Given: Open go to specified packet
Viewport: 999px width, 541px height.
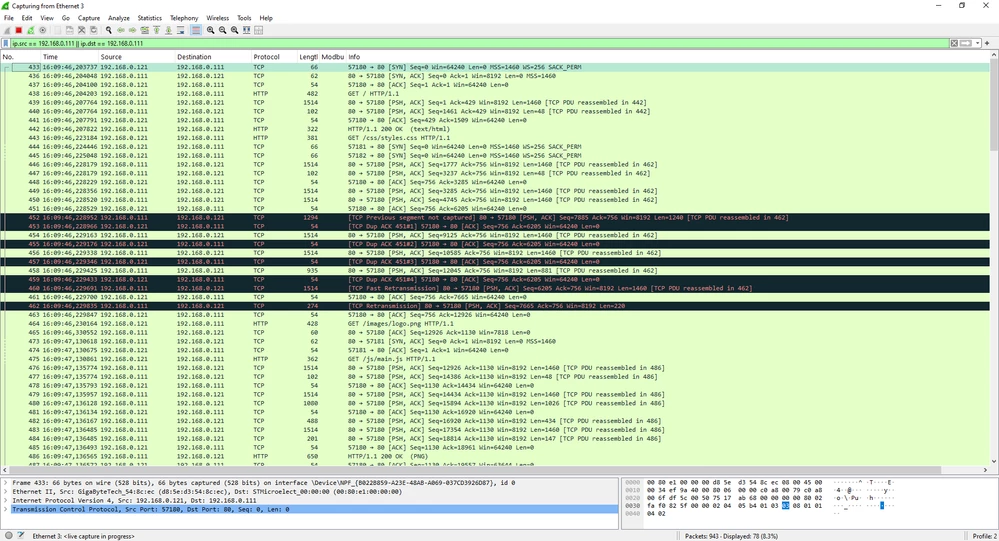Looking at the screenshot, I should click(x=145, y=30).
